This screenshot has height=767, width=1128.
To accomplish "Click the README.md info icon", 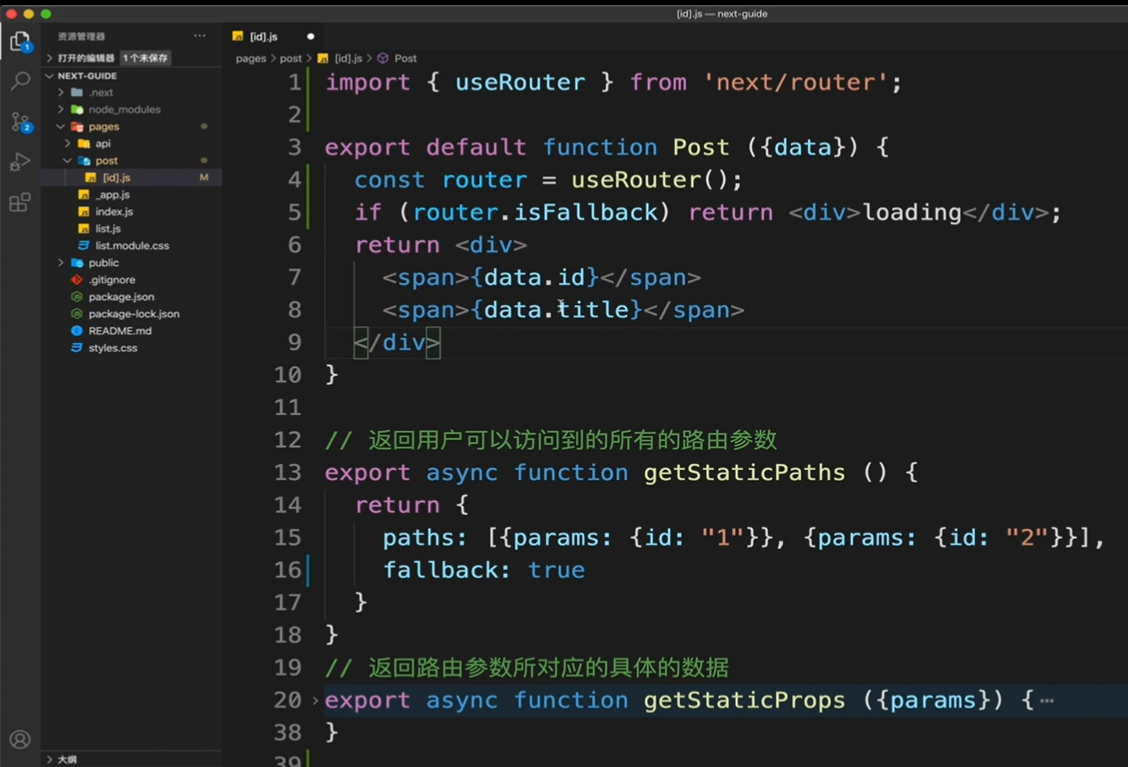I will tap(77, 331).
